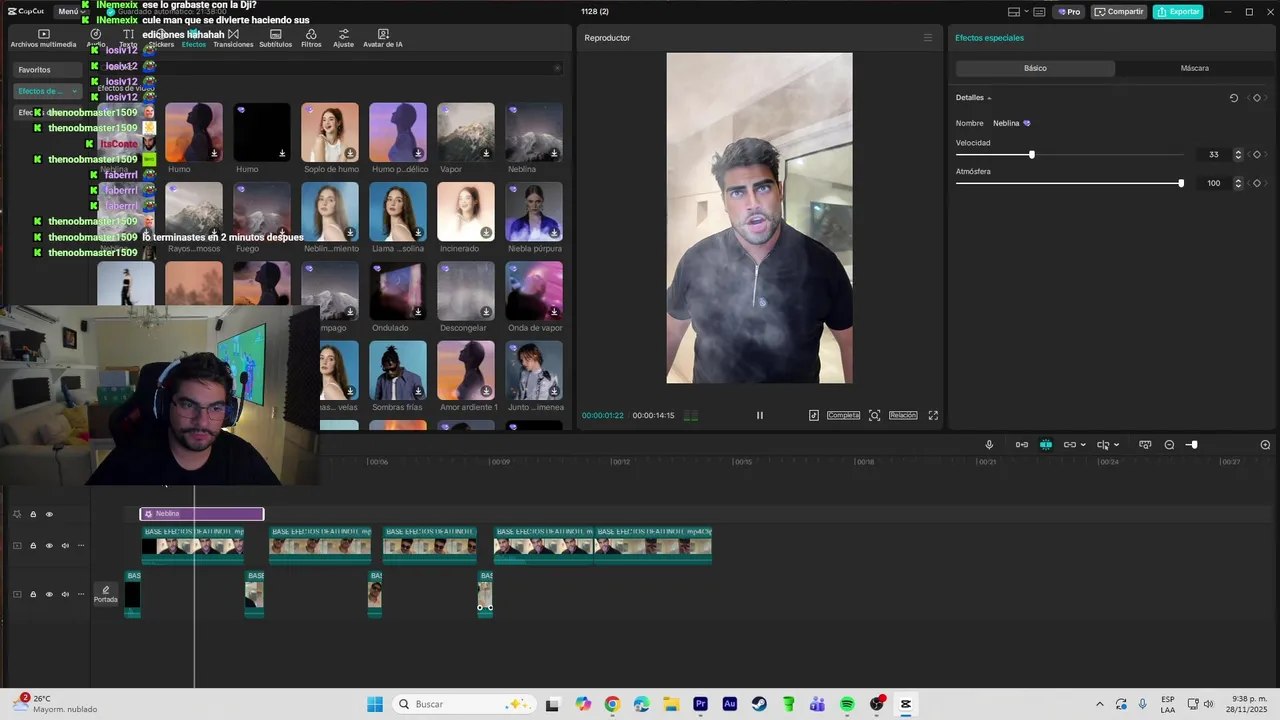Toggle the clip linkage icon
The width and height of the screenshot is (1280, 720).
pyautogui.click(x=1069, y=445)
